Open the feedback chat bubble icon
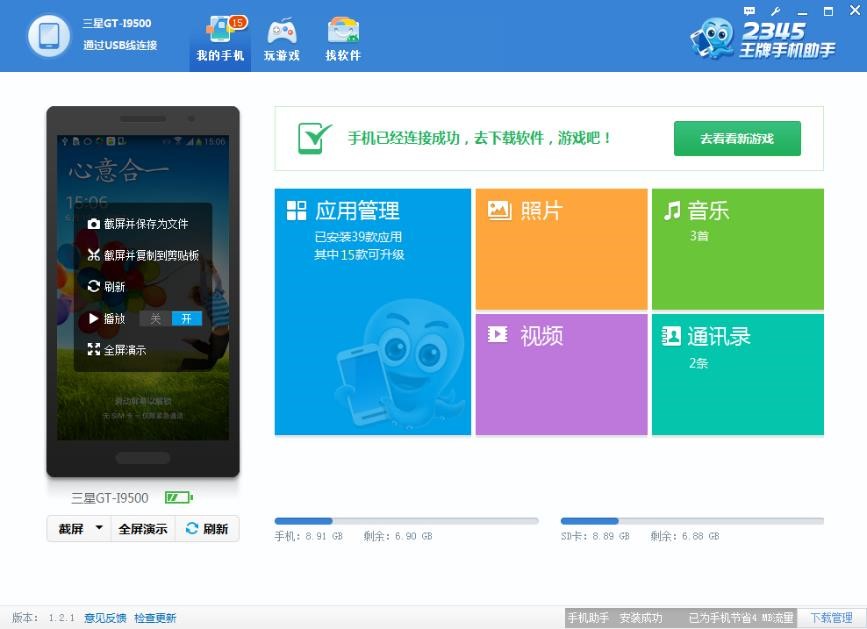867x629 pixels. click(749, 11)
